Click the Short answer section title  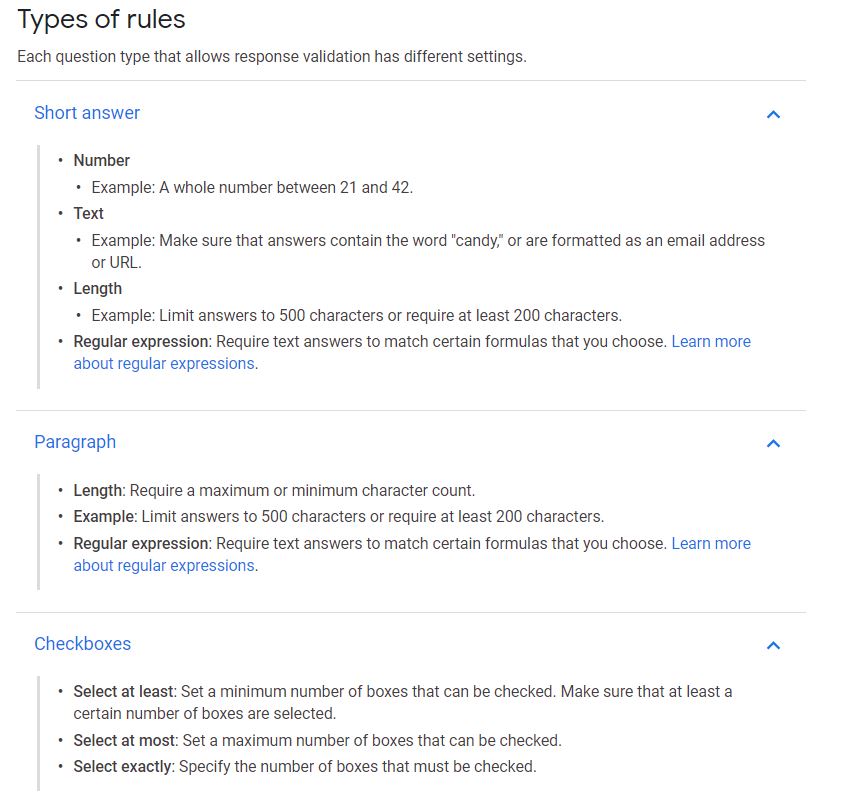point(87,113)
